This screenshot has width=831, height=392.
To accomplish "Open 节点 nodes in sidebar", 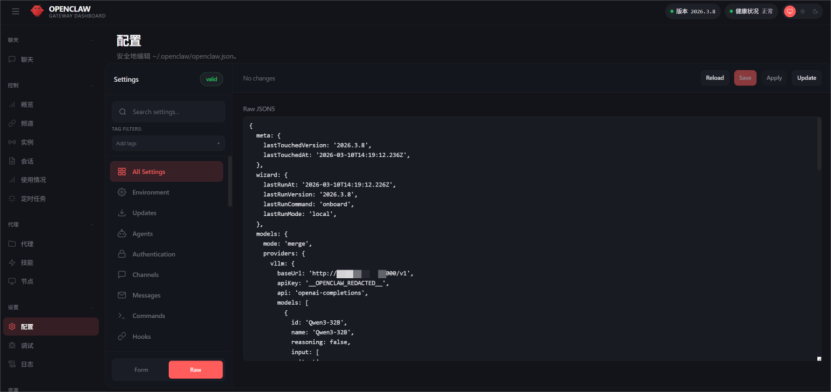I will point(51,281).
